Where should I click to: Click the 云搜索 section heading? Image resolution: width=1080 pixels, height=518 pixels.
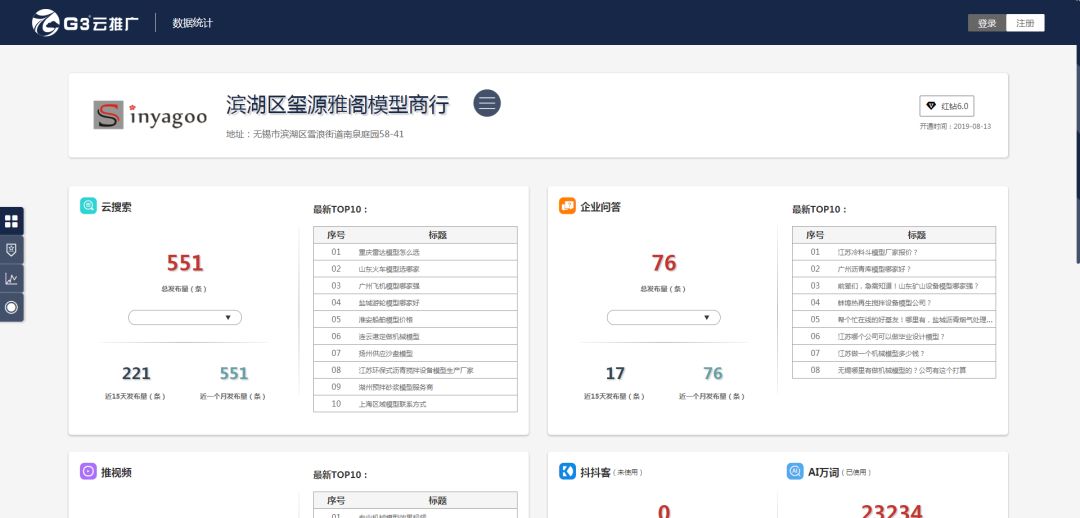tap(116, 207)
